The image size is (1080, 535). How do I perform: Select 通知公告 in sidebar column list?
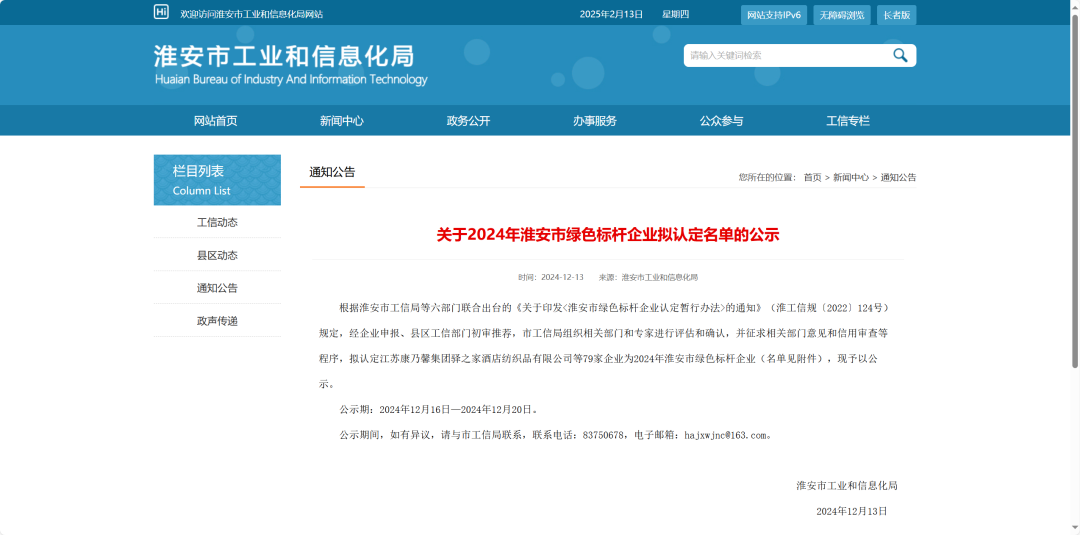pyautogui.click(x=217, y=288)
